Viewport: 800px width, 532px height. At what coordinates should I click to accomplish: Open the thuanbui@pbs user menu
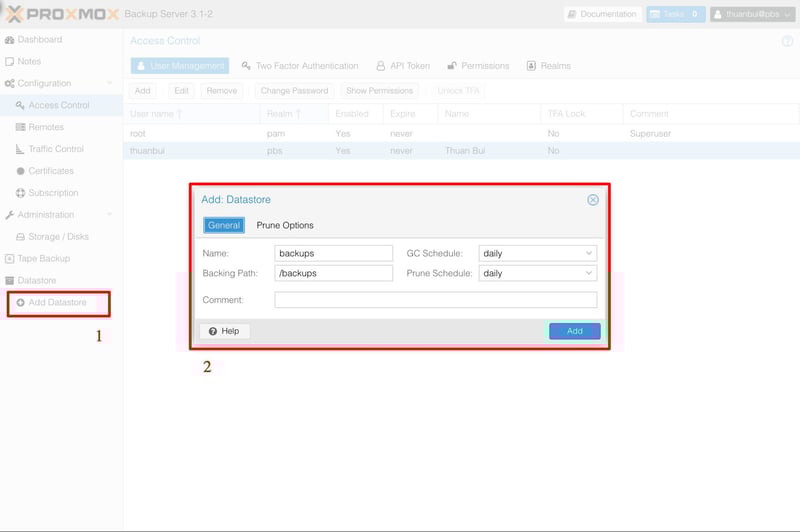pos(751,14)
